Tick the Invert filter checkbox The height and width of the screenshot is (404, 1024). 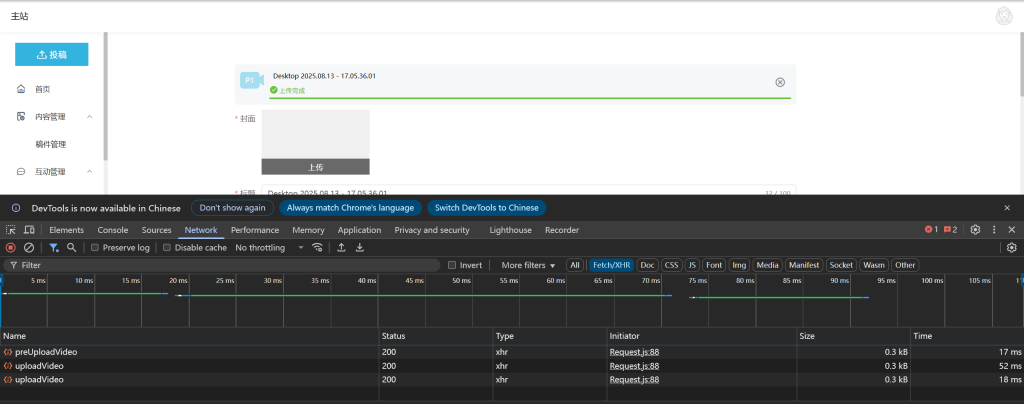coord(452,265)
